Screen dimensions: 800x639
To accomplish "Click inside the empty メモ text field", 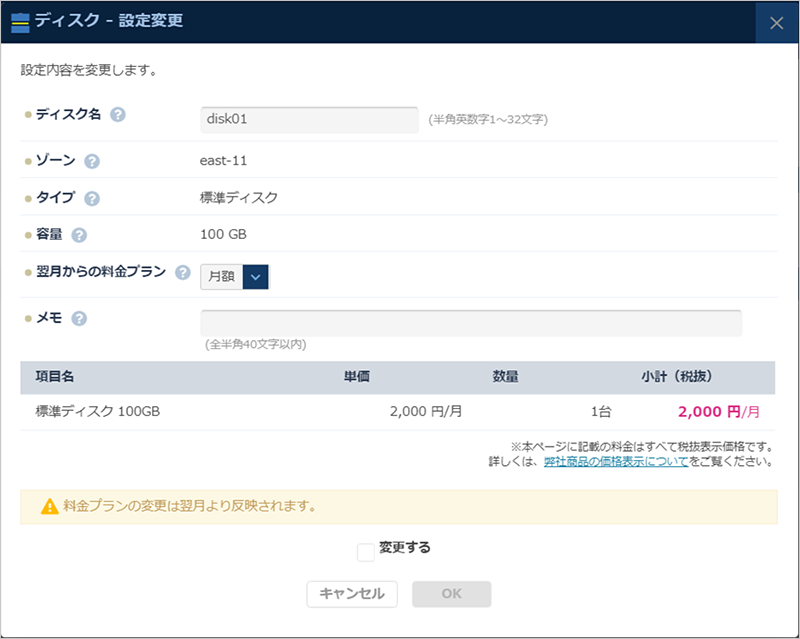I will [x=470, y=322].
